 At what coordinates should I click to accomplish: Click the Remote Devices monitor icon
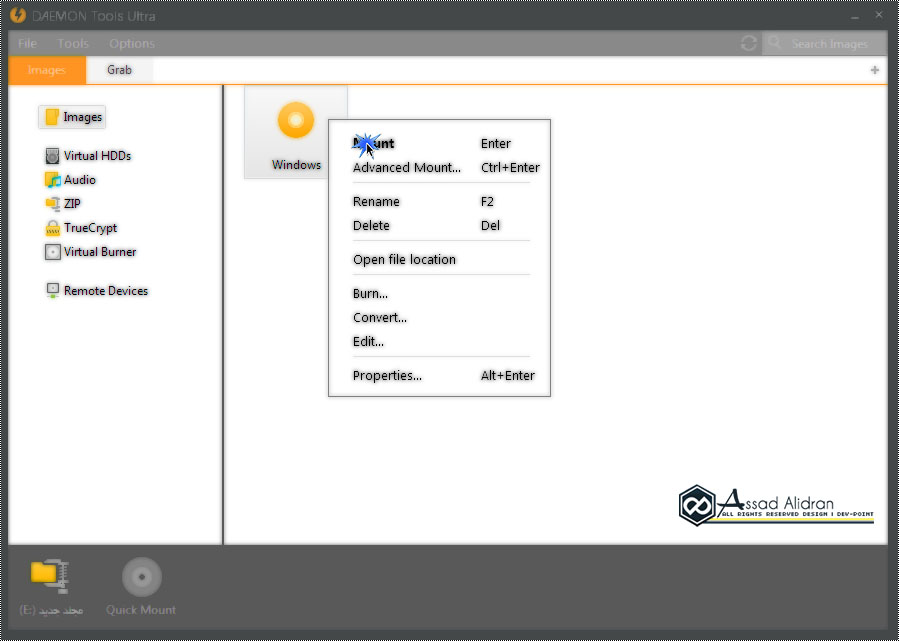coord(52,291)
